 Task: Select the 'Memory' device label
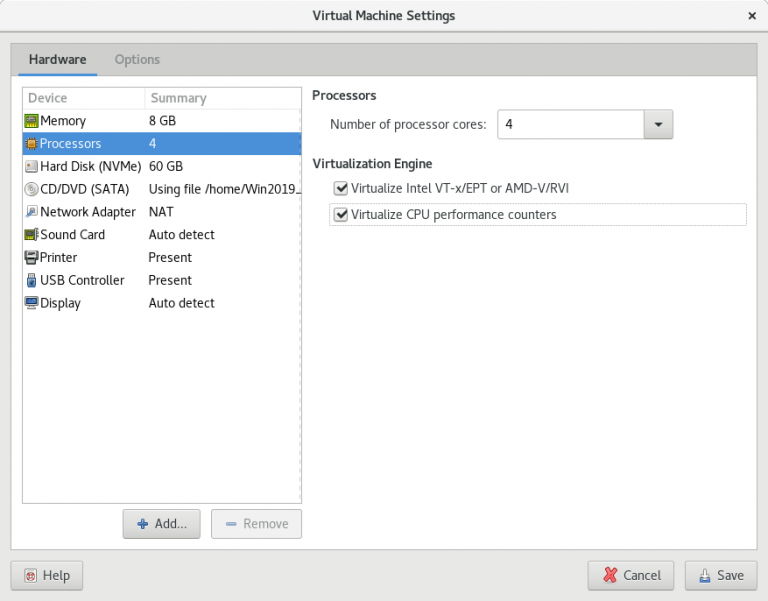[63, 121]
